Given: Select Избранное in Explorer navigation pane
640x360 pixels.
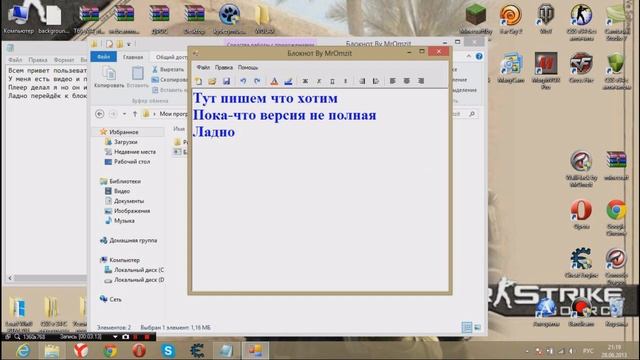Looking at the screenshot, I should 124,132.
